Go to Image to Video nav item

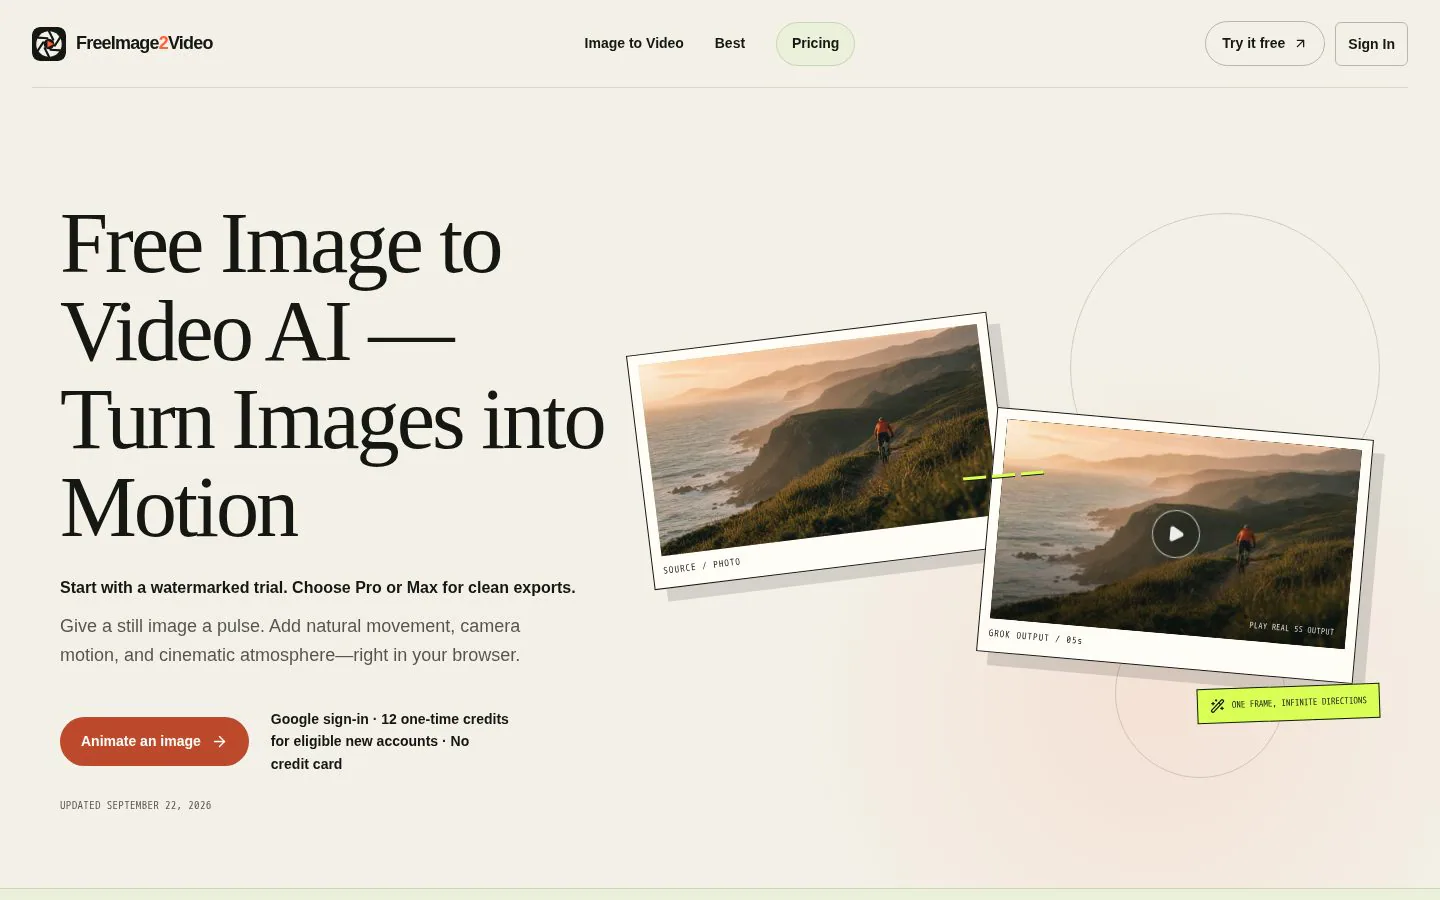pos(634,43)
